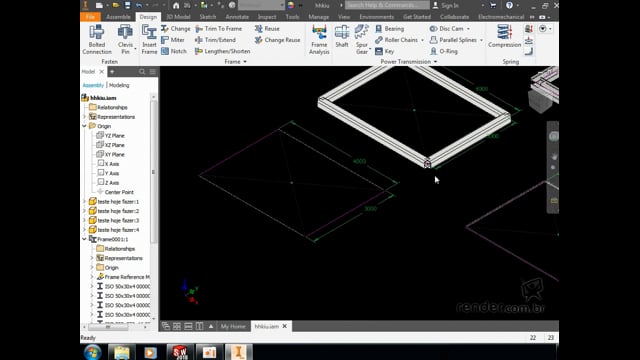Open the media player taskbar icon

(150, 352)
